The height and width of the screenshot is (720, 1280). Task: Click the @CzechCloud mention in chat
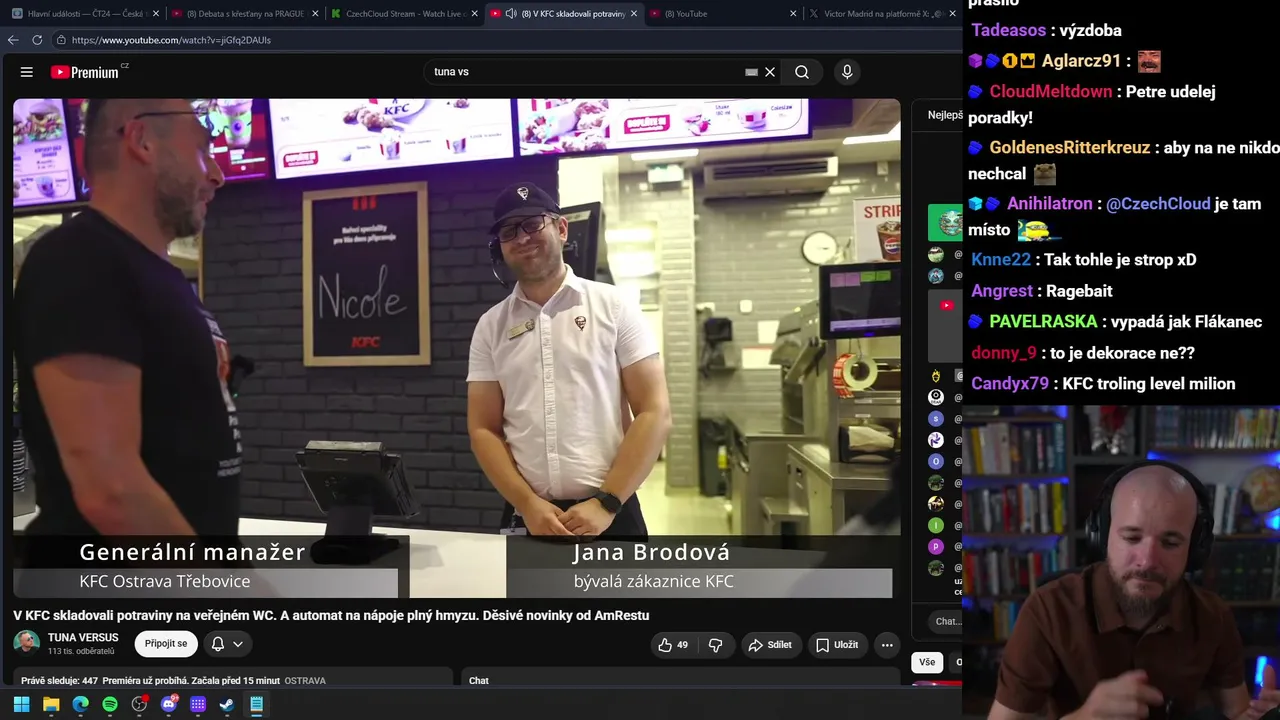click(x=1158, y=203)
